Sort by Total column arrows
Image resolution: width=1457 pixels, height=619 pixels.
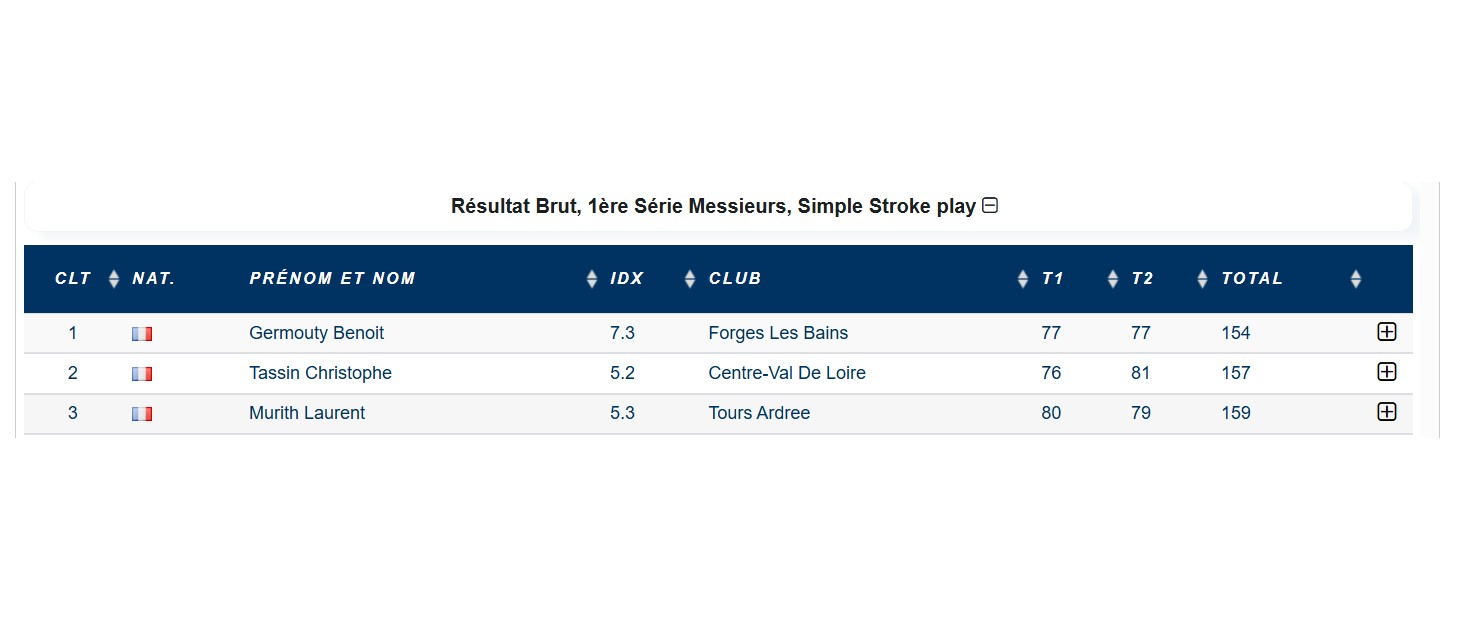click(x=1355, y=279)
